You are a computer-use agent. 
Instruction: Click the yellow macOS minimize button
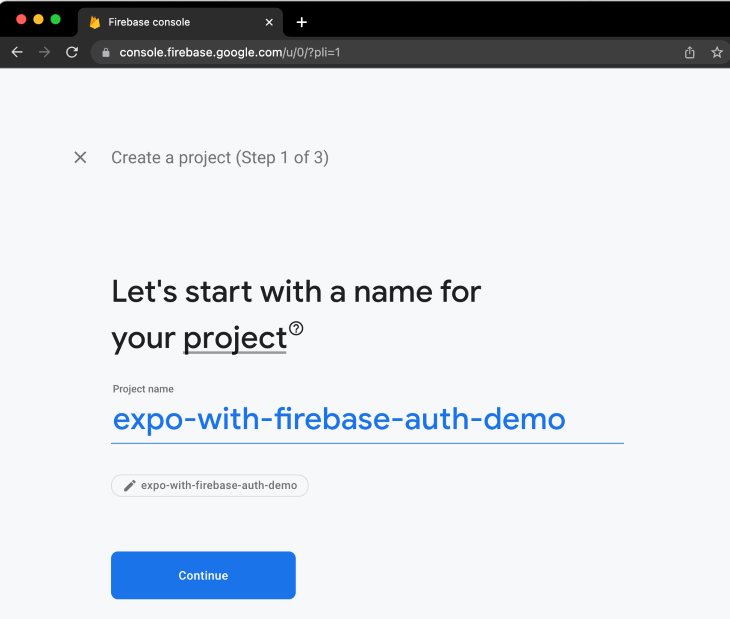click(38, 19)
